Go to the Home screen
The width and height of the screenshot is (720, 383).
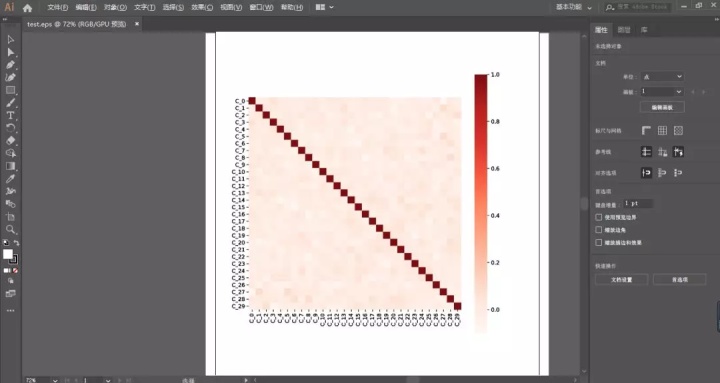[28, 8]
